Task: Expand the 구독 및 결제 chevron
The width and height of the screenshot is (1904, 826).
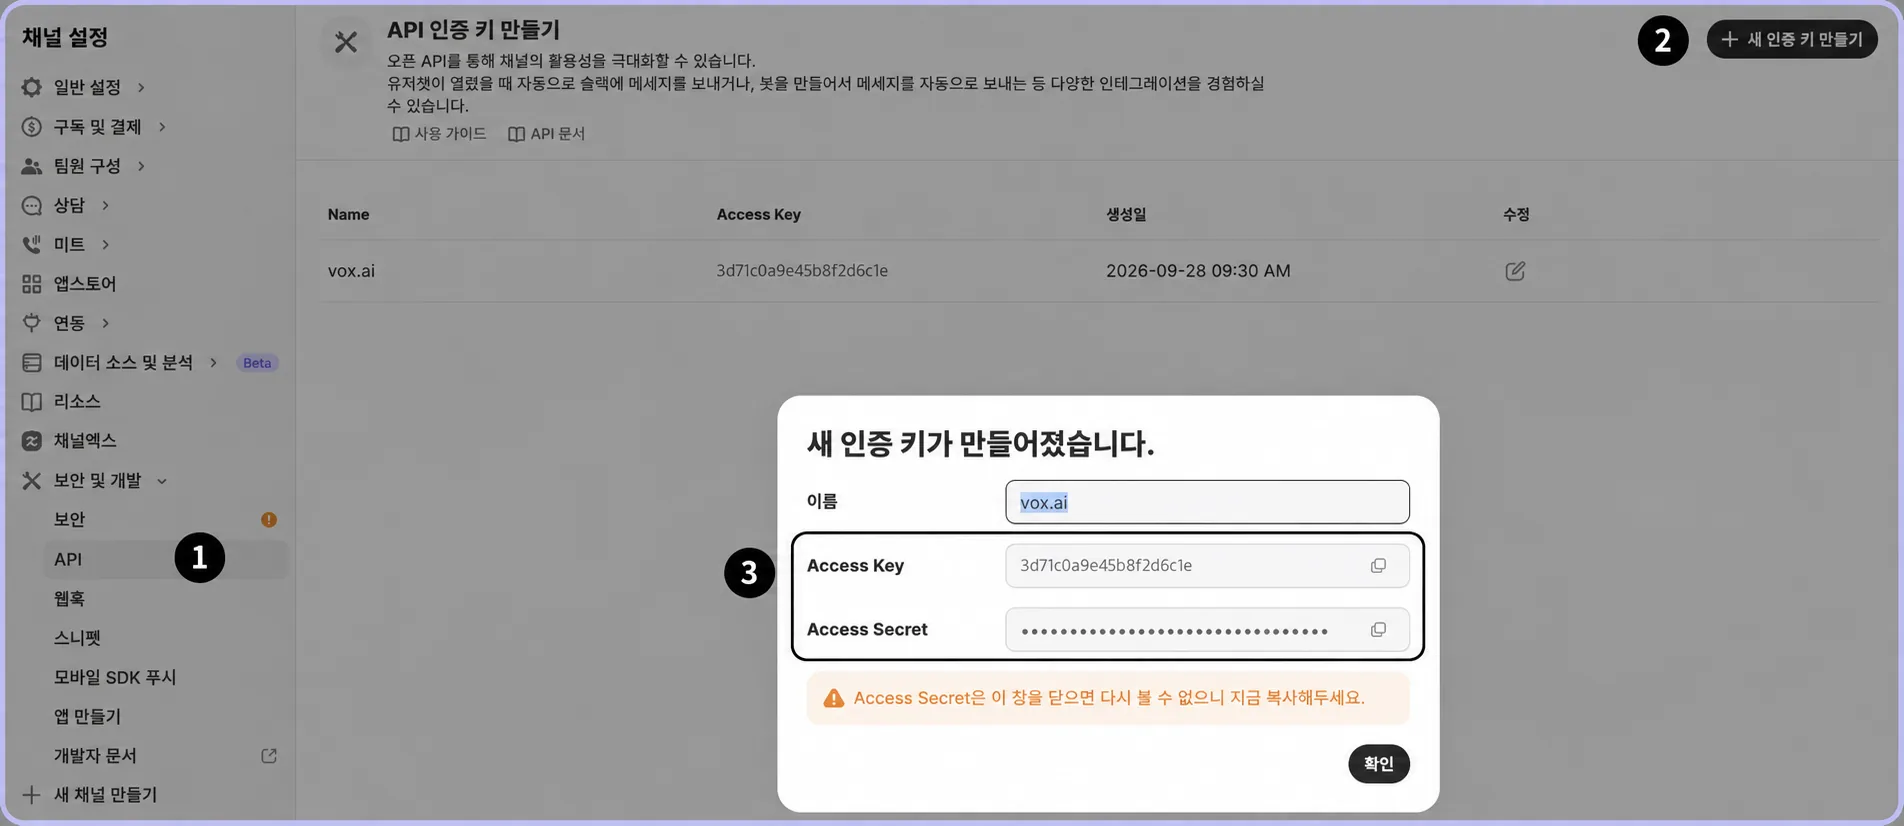Action: (162, 127)
